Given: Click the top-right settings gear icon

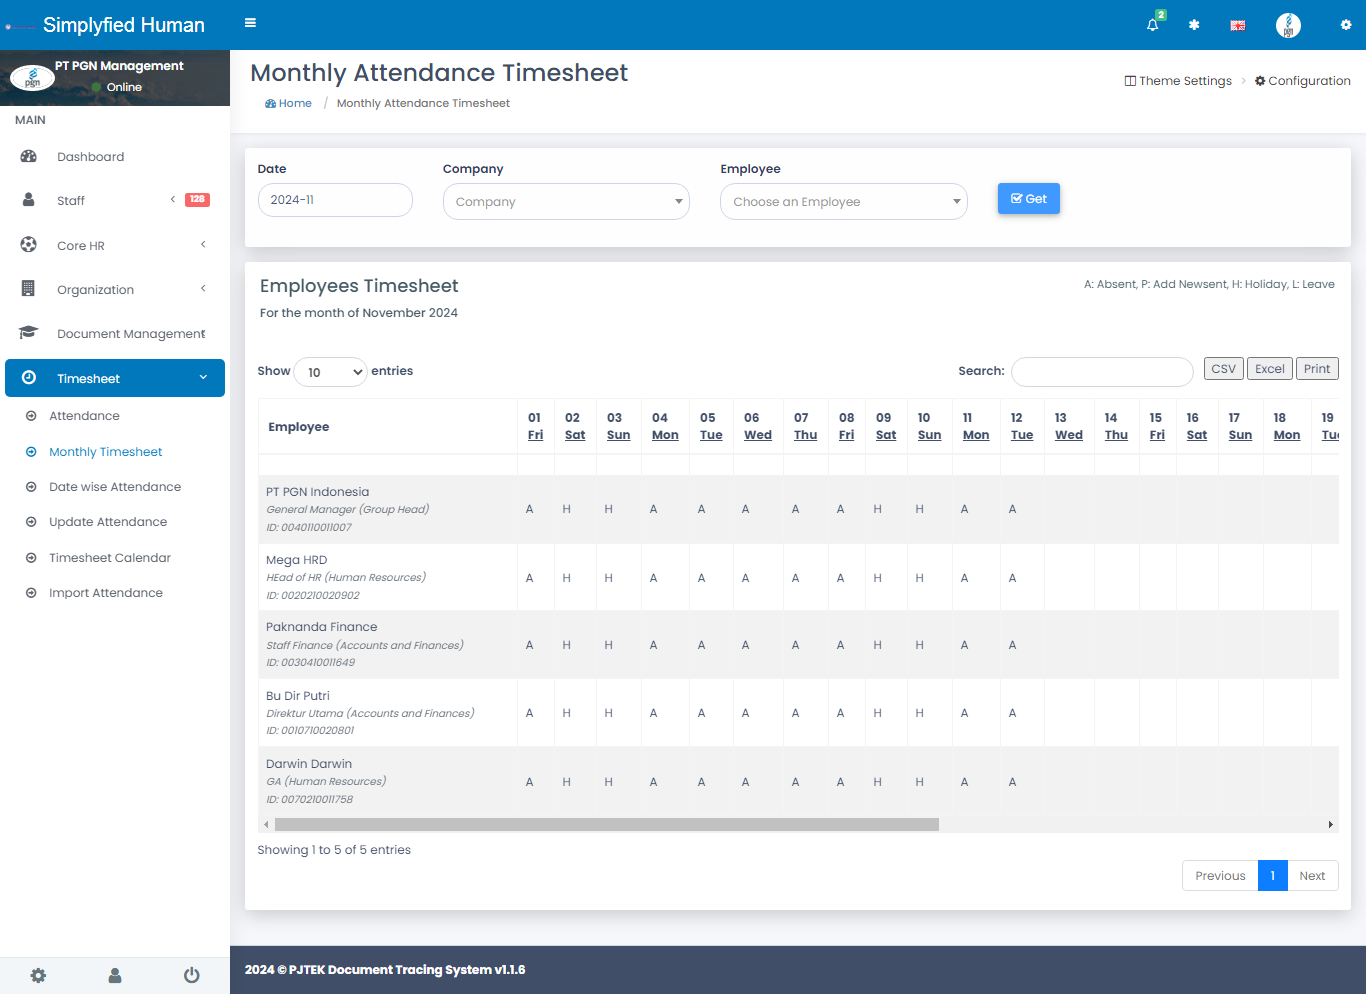Looking at the screenshot, I should tap(1345, 25).
